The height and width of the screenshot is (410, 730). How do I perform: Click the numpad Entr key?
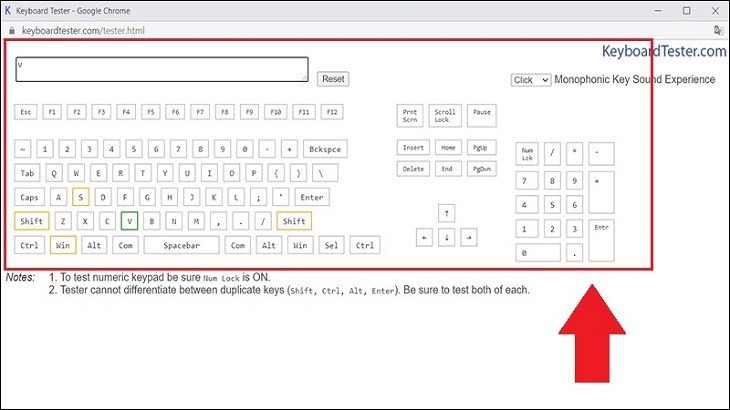(x=602, y=241)
